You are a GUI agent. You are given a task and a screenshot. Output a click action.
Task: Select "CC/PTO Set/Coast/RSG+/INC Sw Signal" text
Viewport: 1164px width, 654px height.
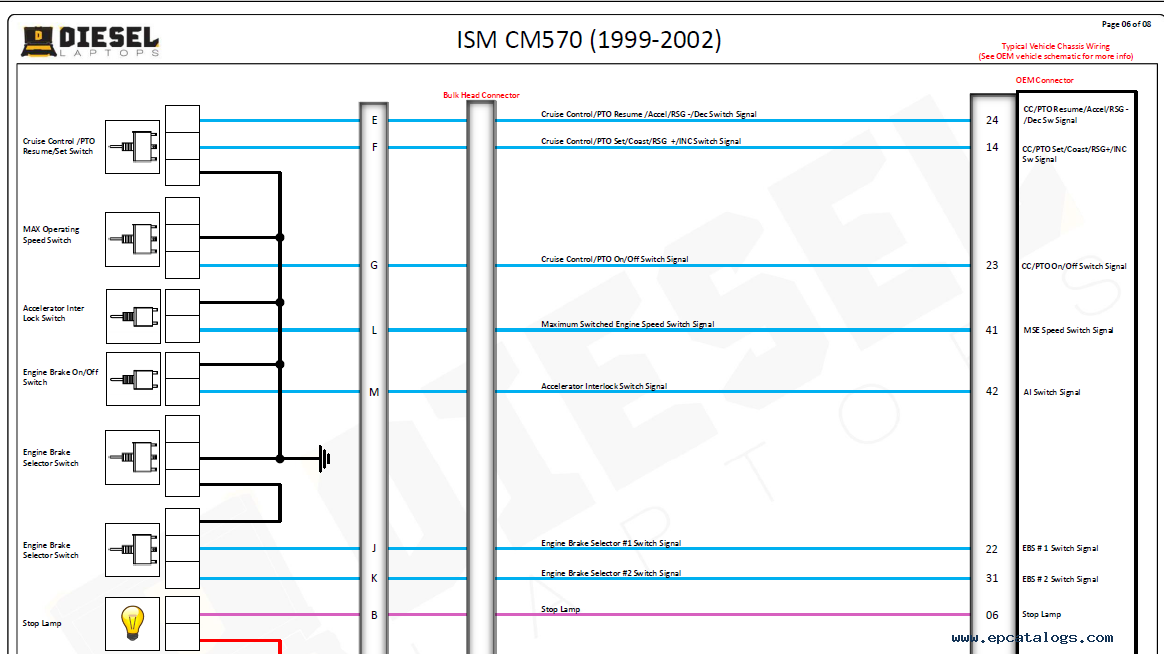click(1074, 154)
